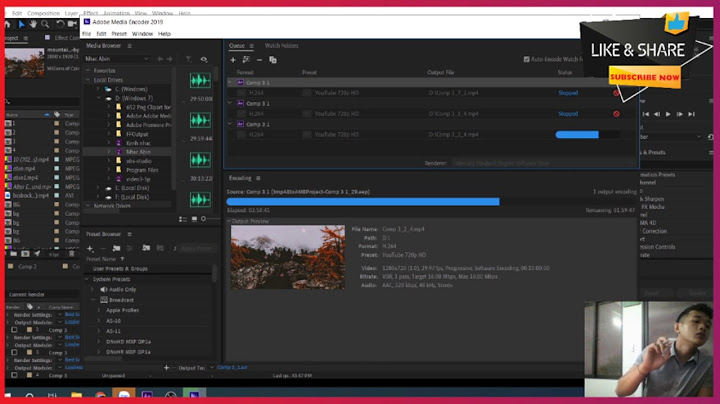
Task: Switch to the Queue tab
Action: point(237,46)
